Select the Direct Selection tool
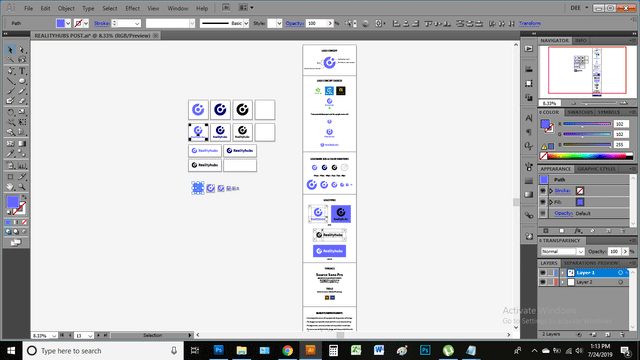Viewport: 640px width, 360px height. [x=22, y=50]
